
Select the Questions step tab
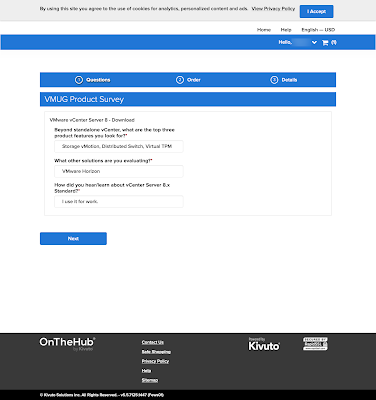[x=92, y=80]
